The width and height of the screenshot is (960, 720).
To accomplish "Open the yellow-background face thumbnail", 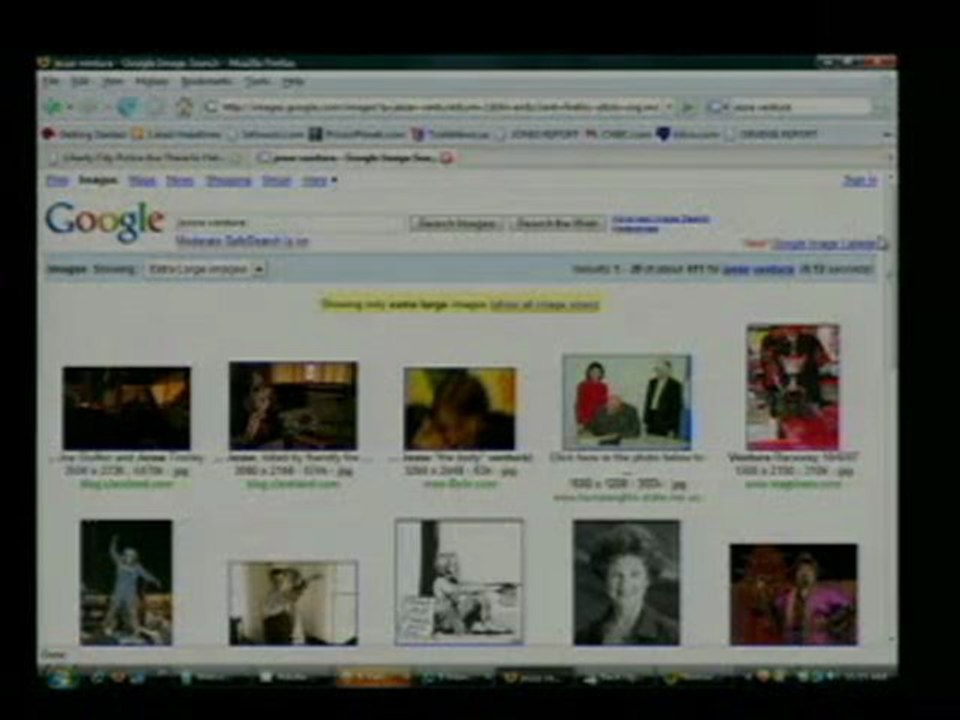I will pos(460,408).
